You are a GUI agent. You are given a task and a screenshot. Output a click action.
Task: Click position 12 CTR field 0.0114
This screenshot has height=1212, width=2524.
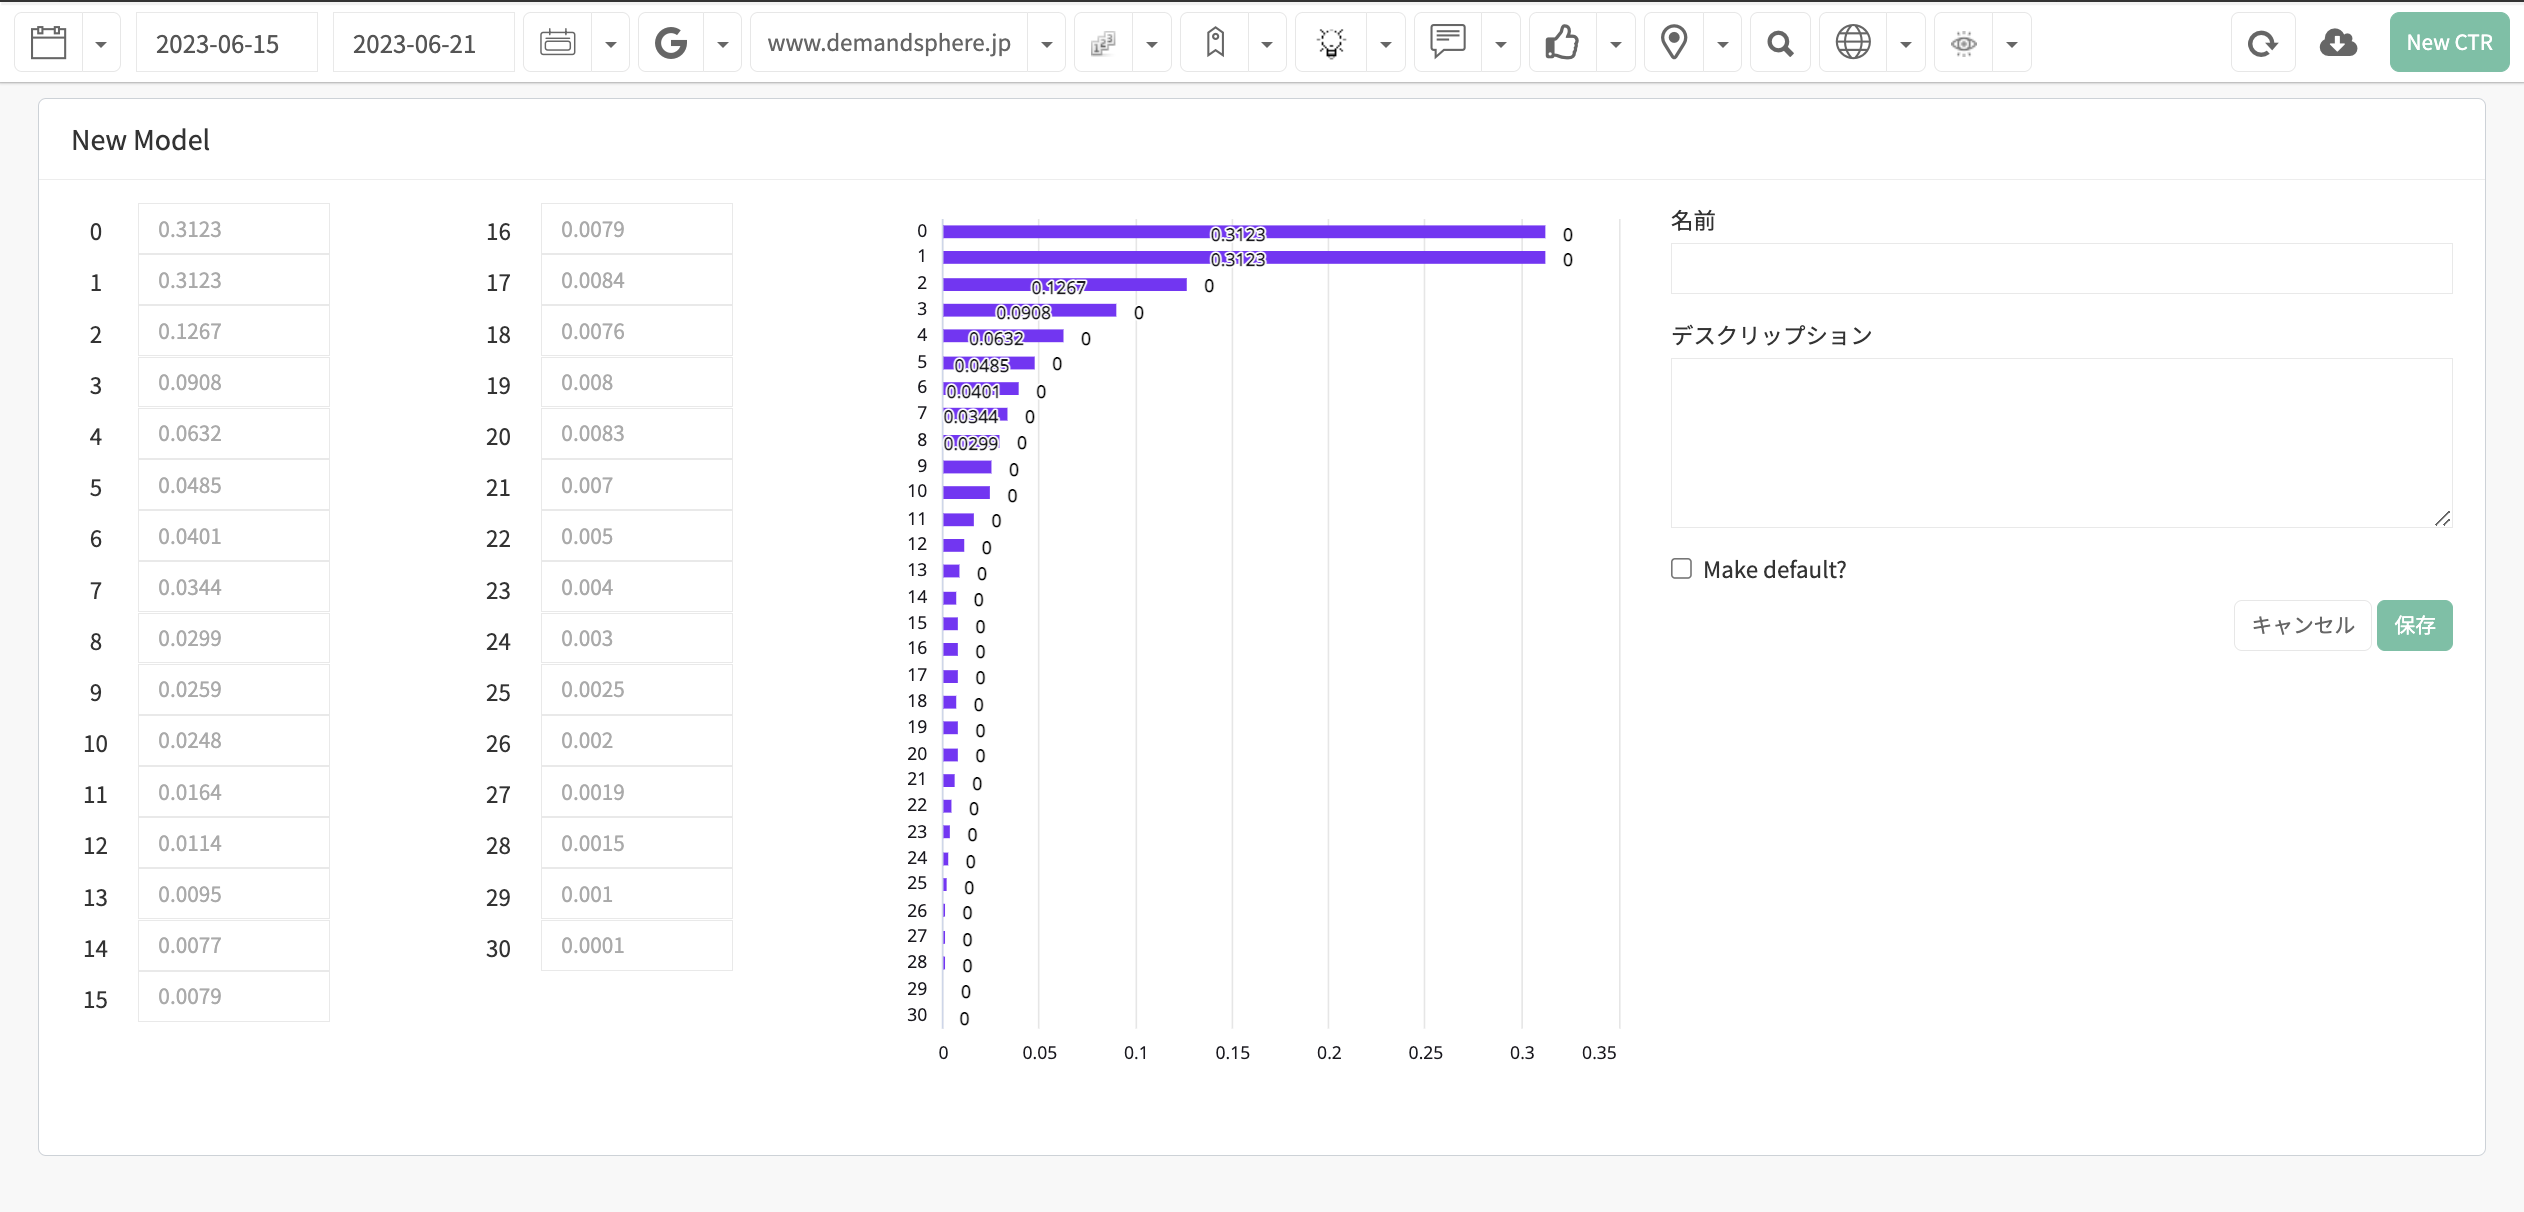pyautogui.click(x=233, y=843)
